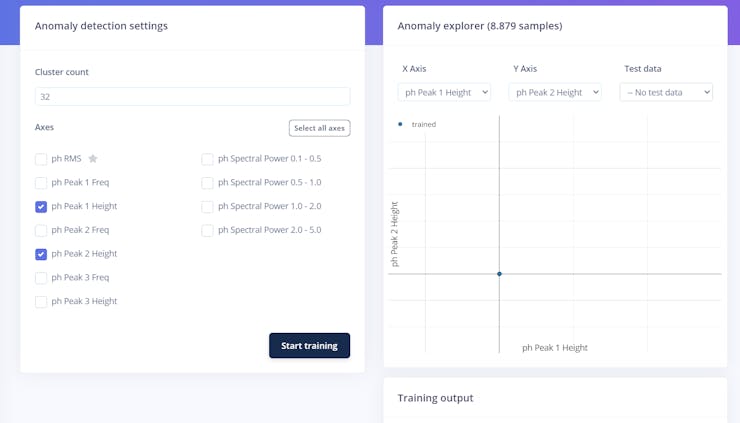Screen dimensions: 740x423
Task: Select the ph Peak 3 Freq checkbox
Action: pyautogui.click(x=41, y=278)
